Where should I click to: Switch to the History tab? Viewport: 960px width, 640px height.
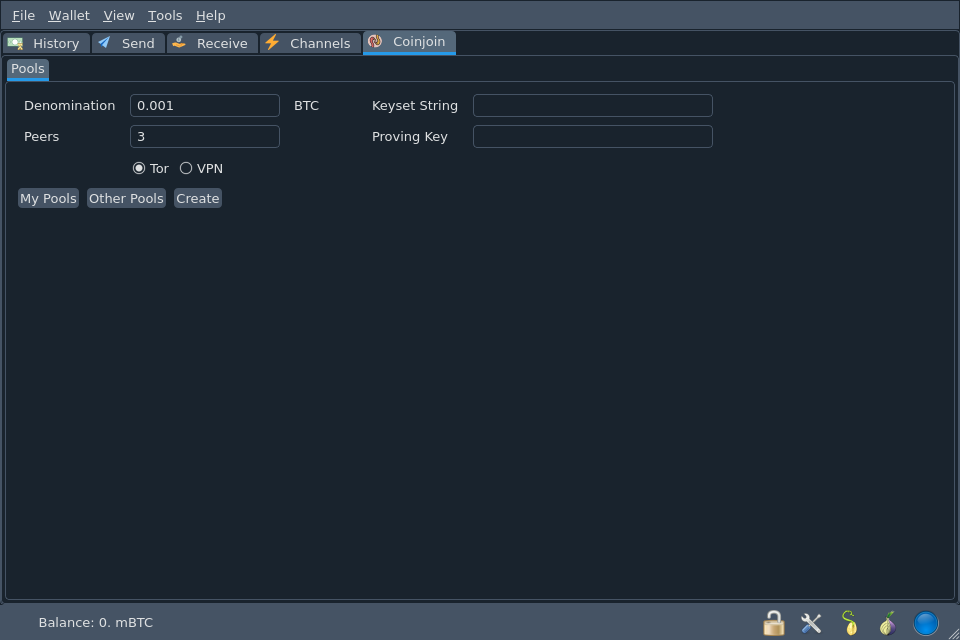click(47, 43)
